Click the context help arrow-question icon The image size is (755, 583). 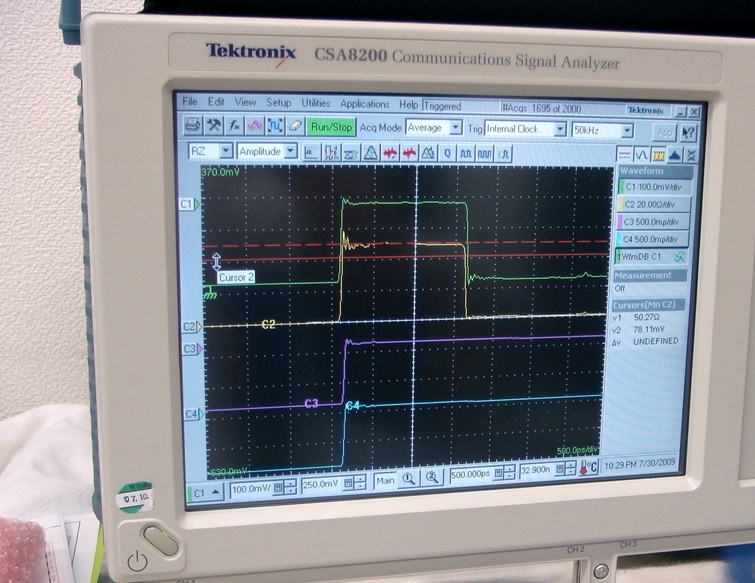point(689,132)
